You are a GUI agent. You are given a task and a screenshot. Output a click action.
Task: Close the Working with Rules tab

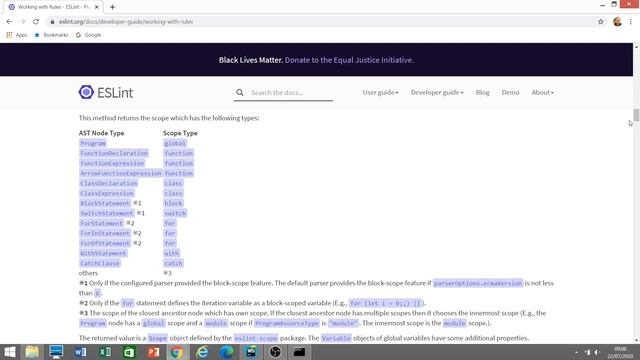coord(97,7)
